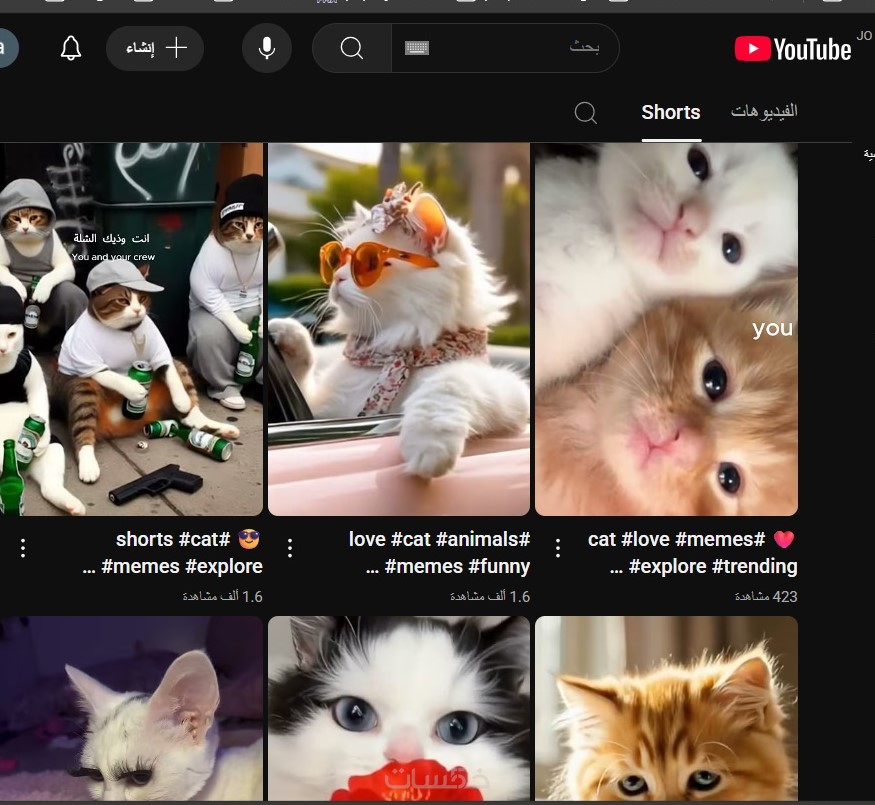Focus the search (بحث) input field

[x=505, y=48]
